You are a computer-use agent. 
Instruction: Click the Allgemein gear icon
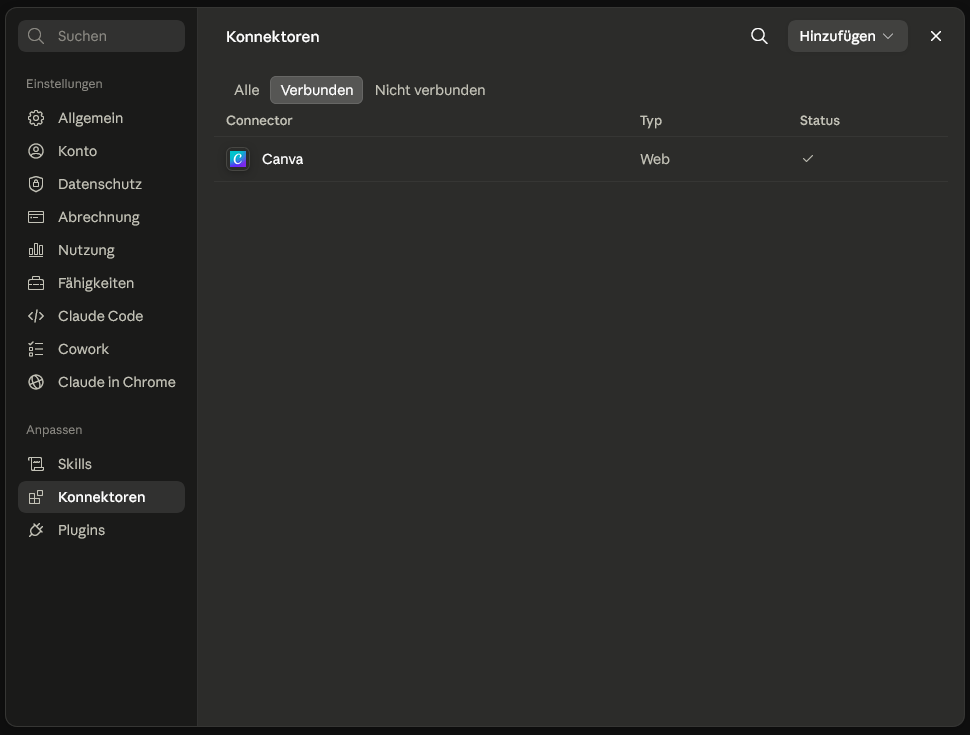coord(36,118)
